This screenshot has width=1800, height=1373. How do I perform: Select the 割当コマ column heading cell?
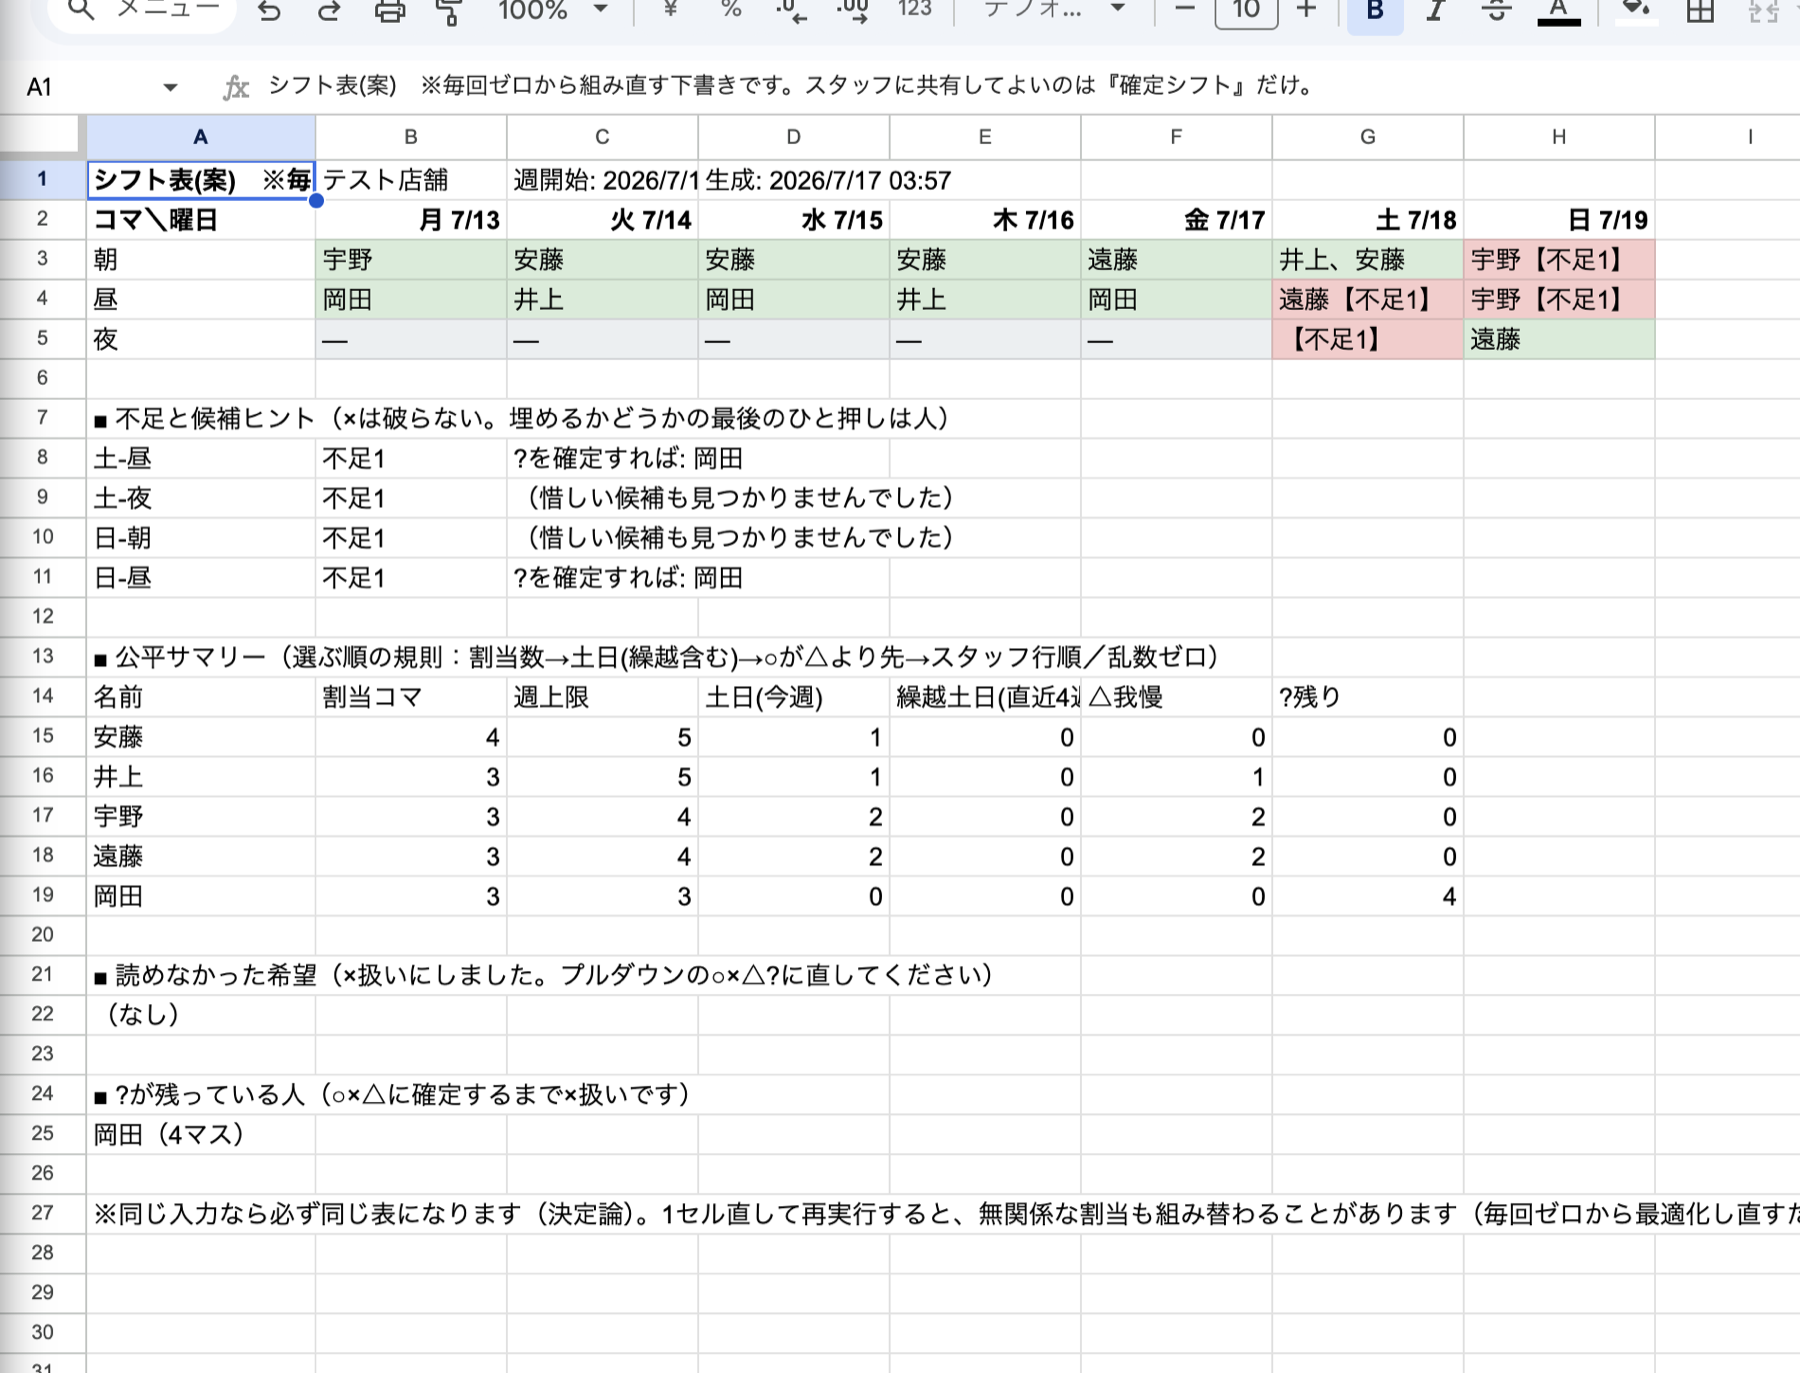(x=411, y=697)
